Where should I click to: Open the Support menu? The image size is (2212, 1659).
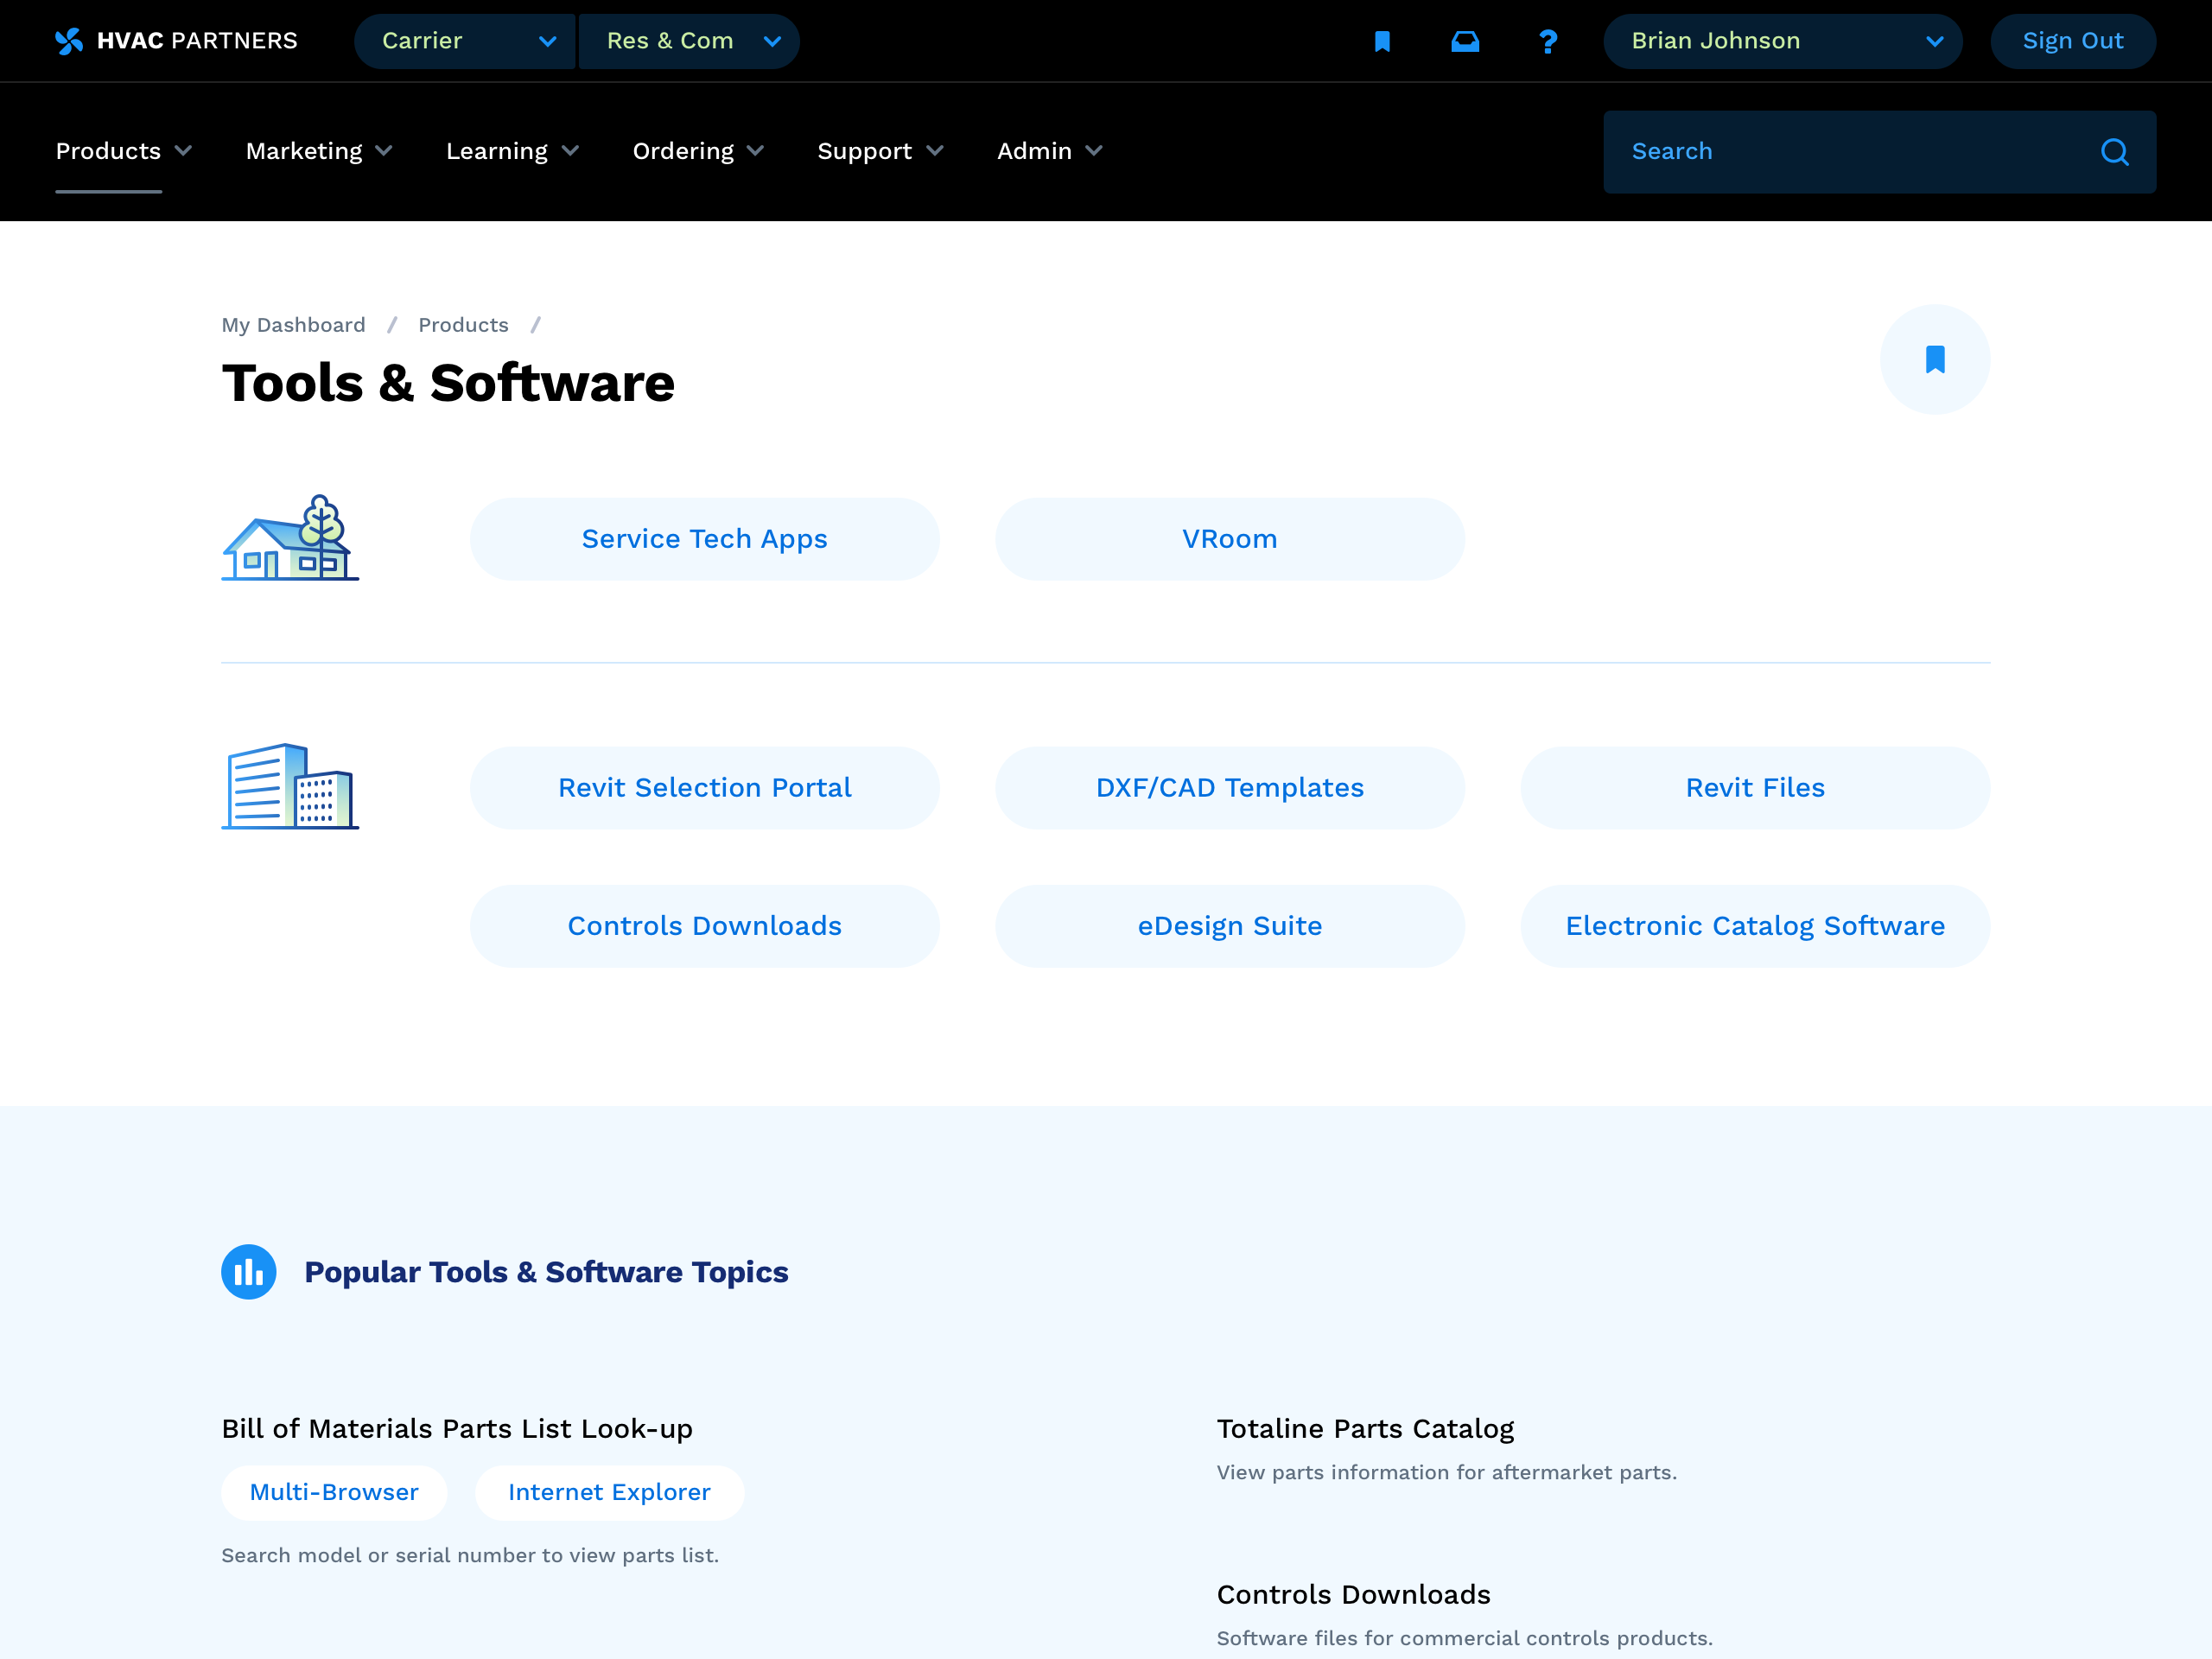[879, 151]
